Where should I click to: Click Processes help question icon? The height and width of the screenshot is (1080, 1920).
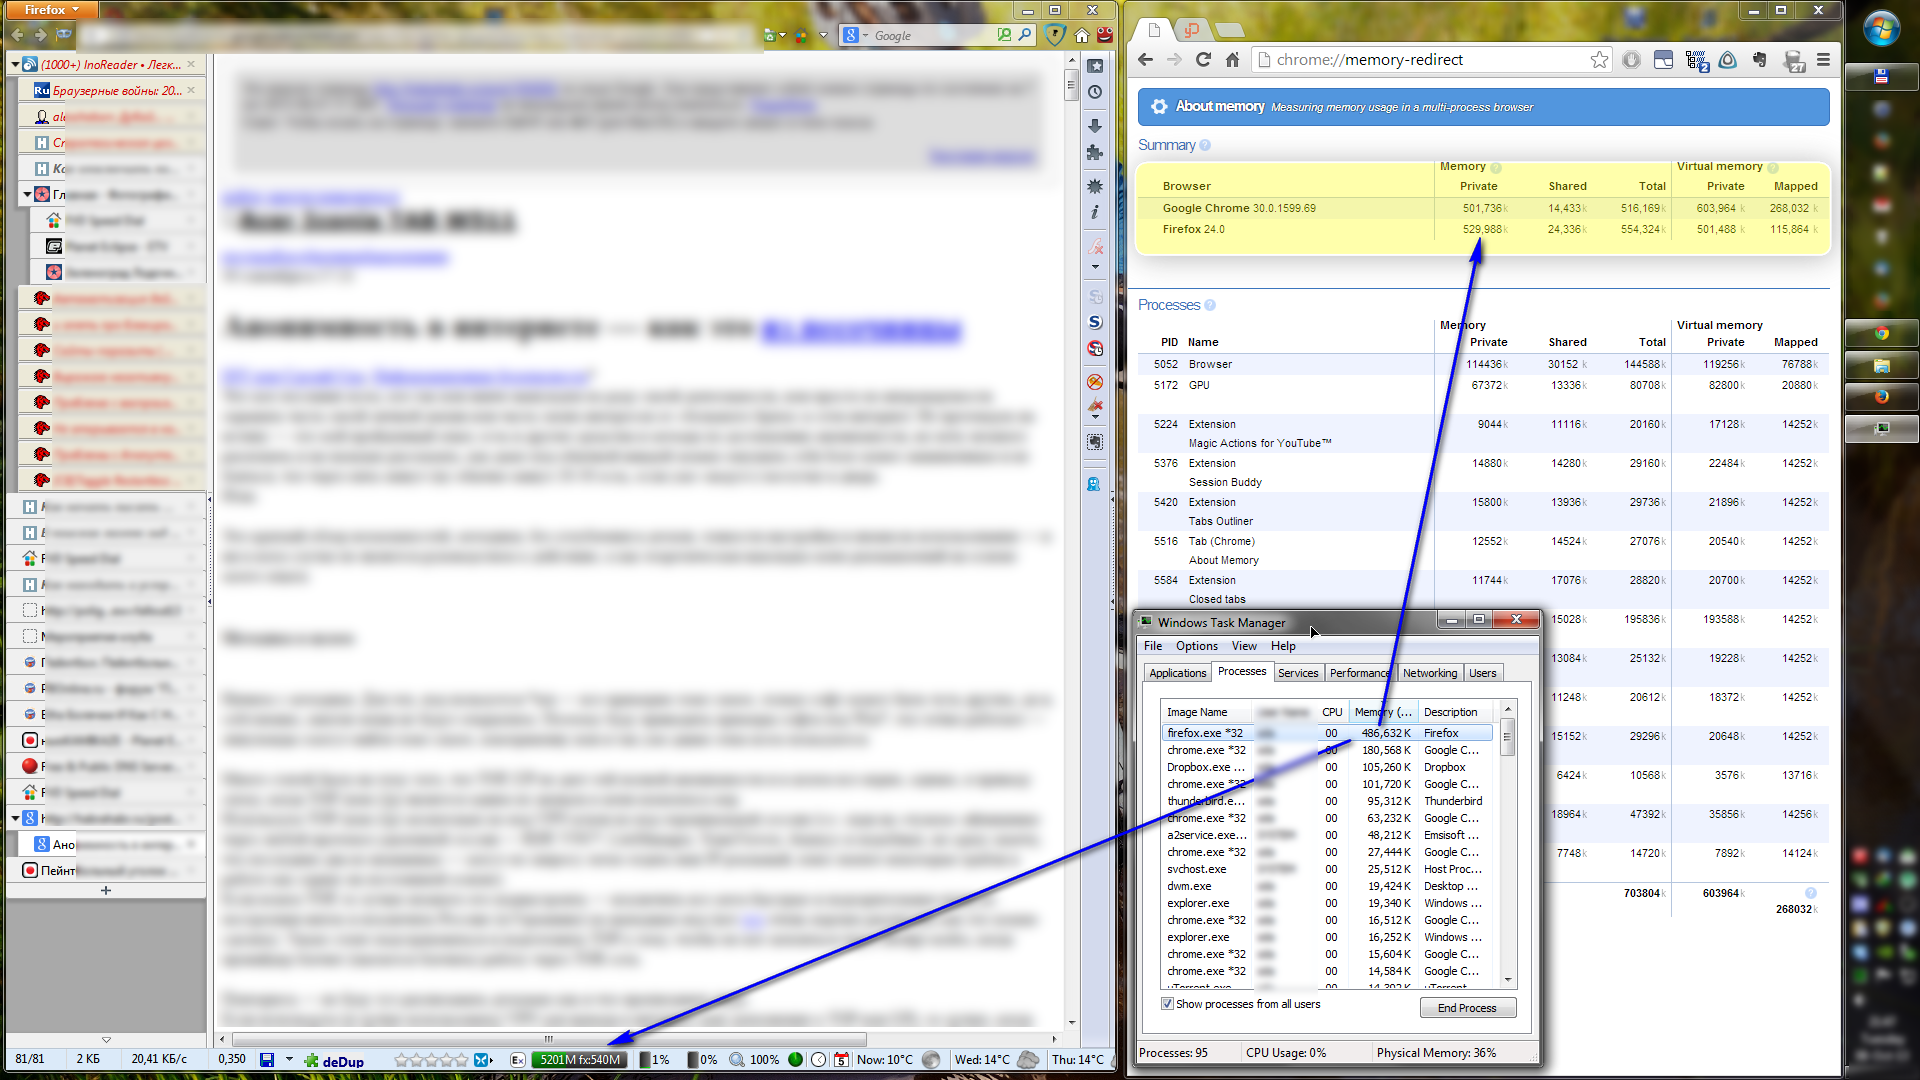point(1210,305)
